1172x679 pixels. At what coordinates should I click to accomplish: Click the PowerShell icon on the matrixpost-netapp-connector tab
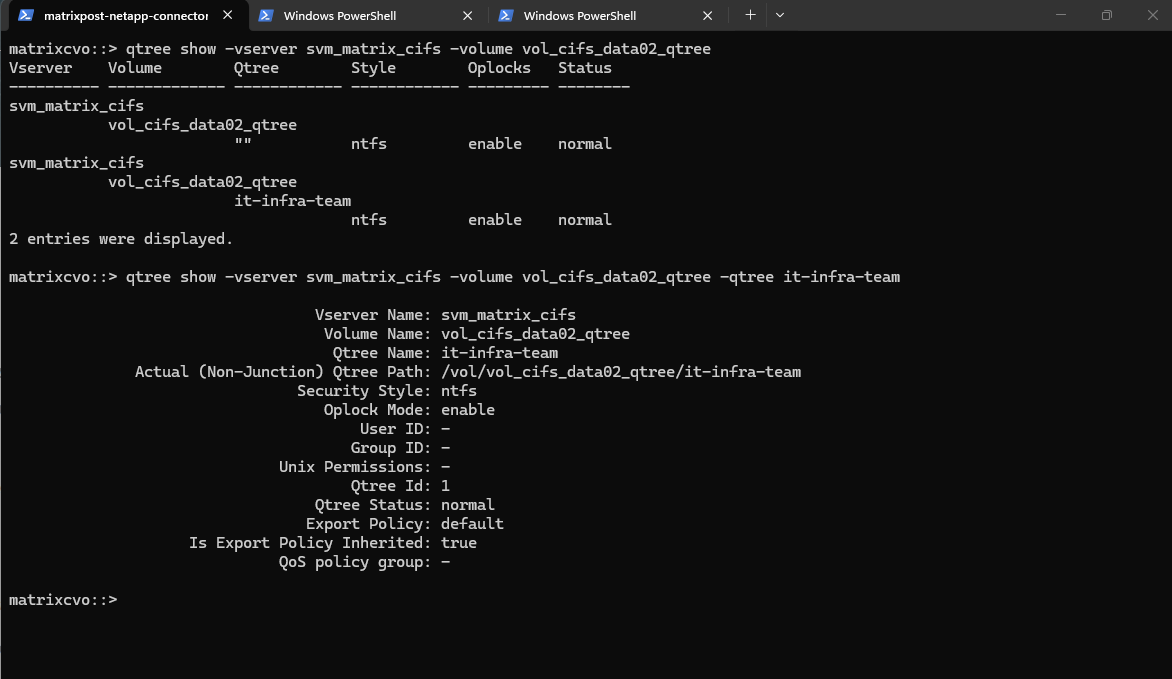pos(26,16)
